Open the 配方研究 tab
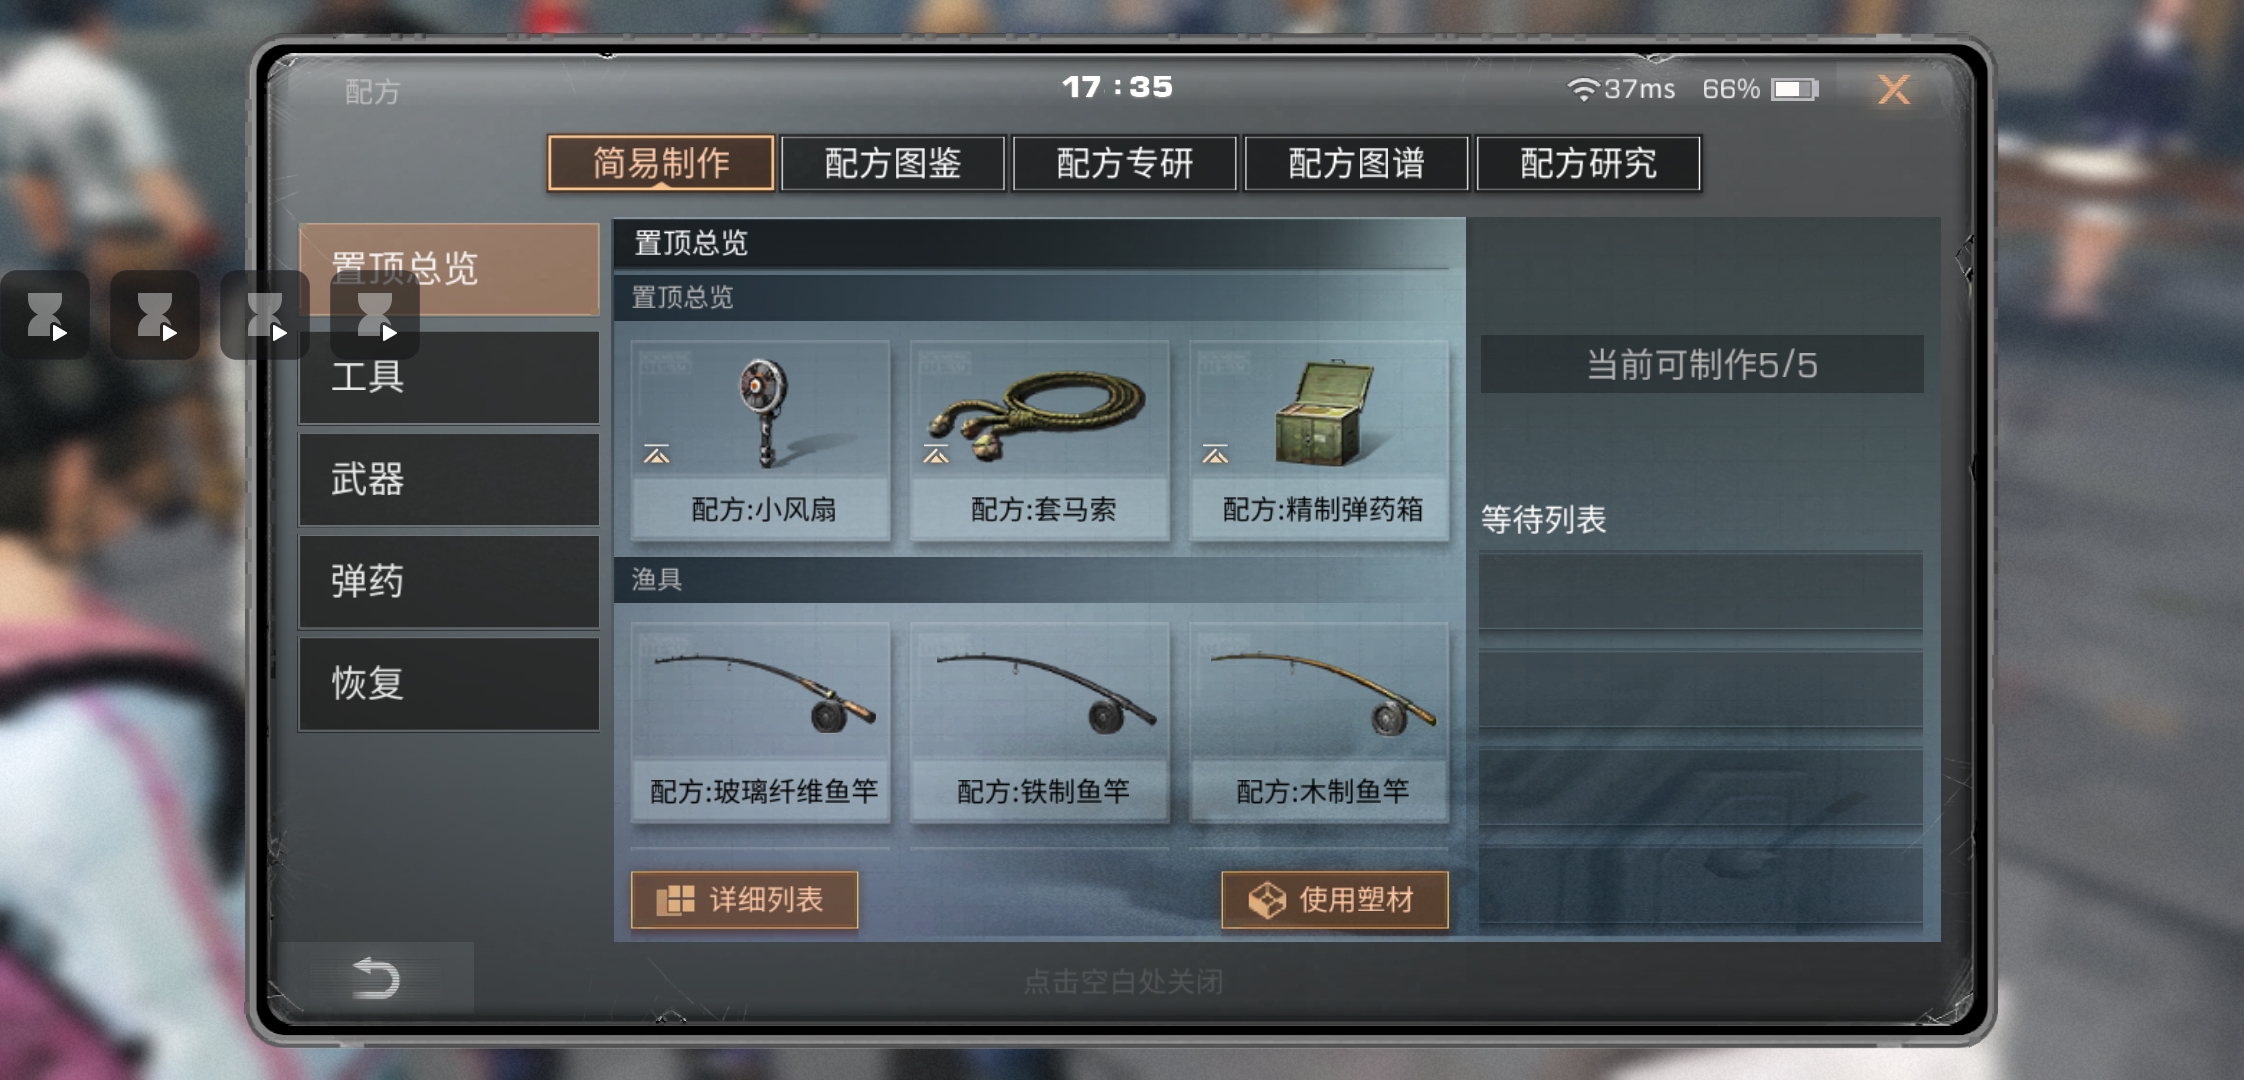2244x1080 pixels. coord(1589,163)
